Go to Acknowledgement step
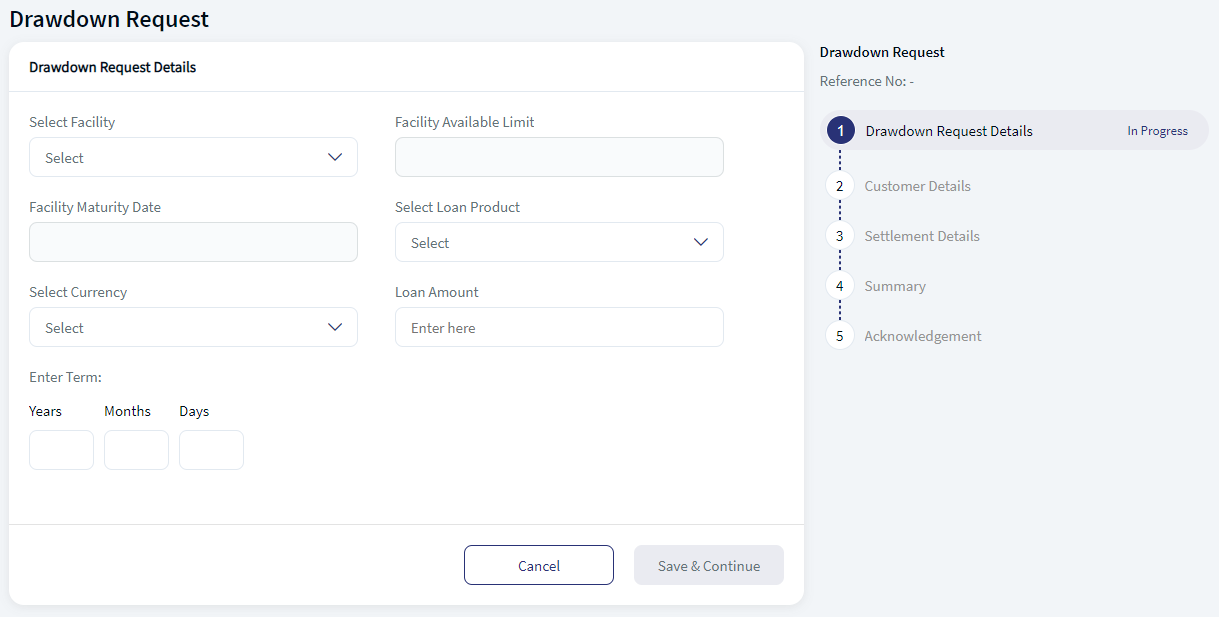 [x=923, y=336]
